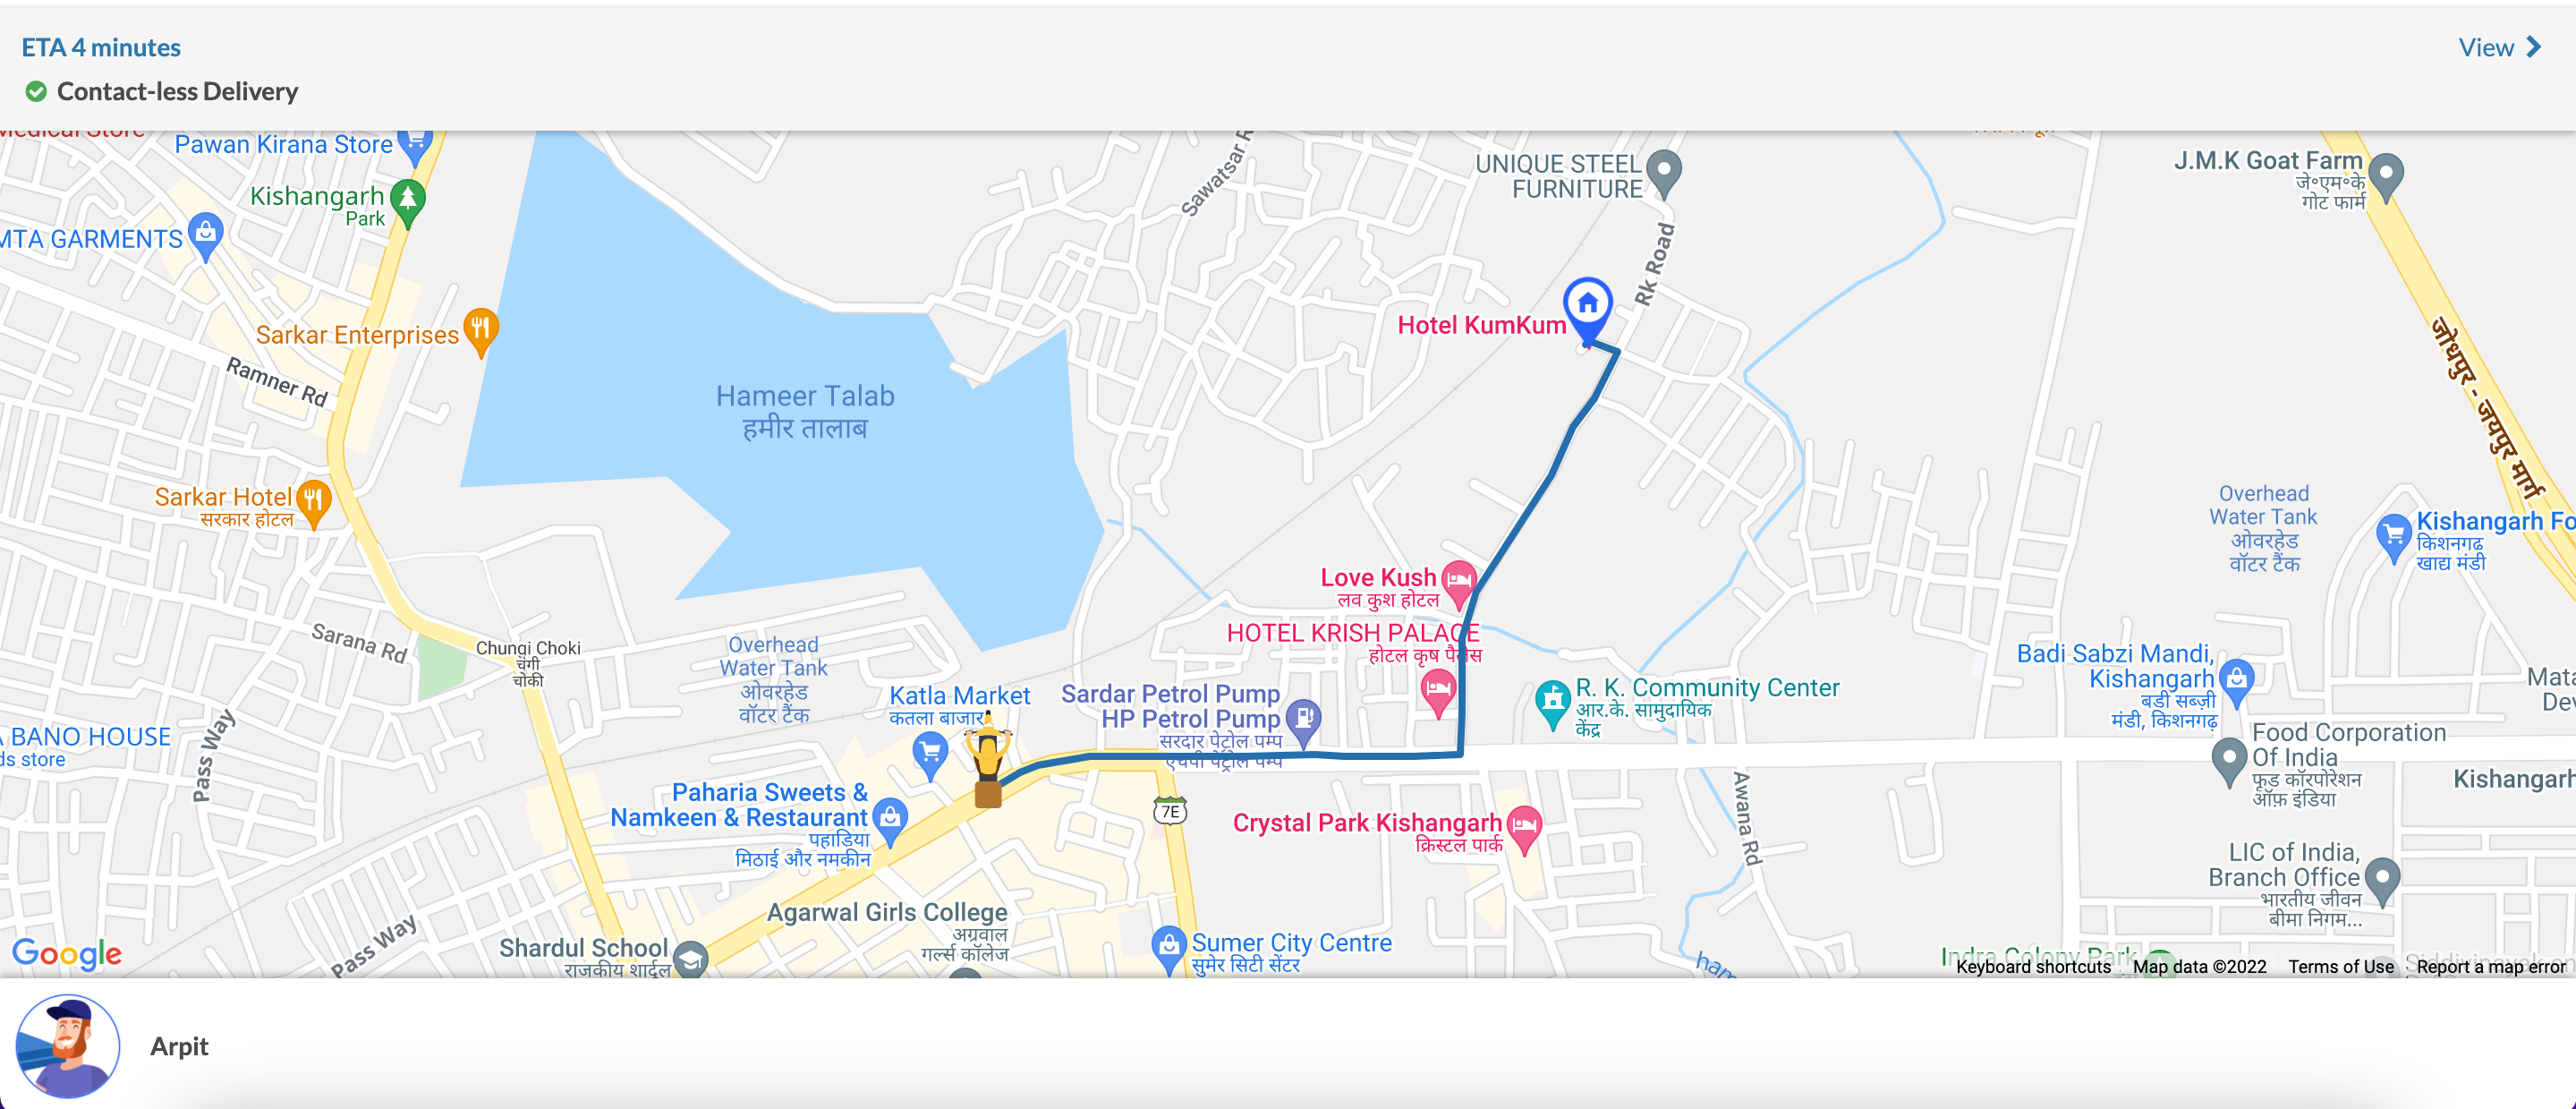
Task: Open Keyboard shortcuts on the map
Action: 2033,966
